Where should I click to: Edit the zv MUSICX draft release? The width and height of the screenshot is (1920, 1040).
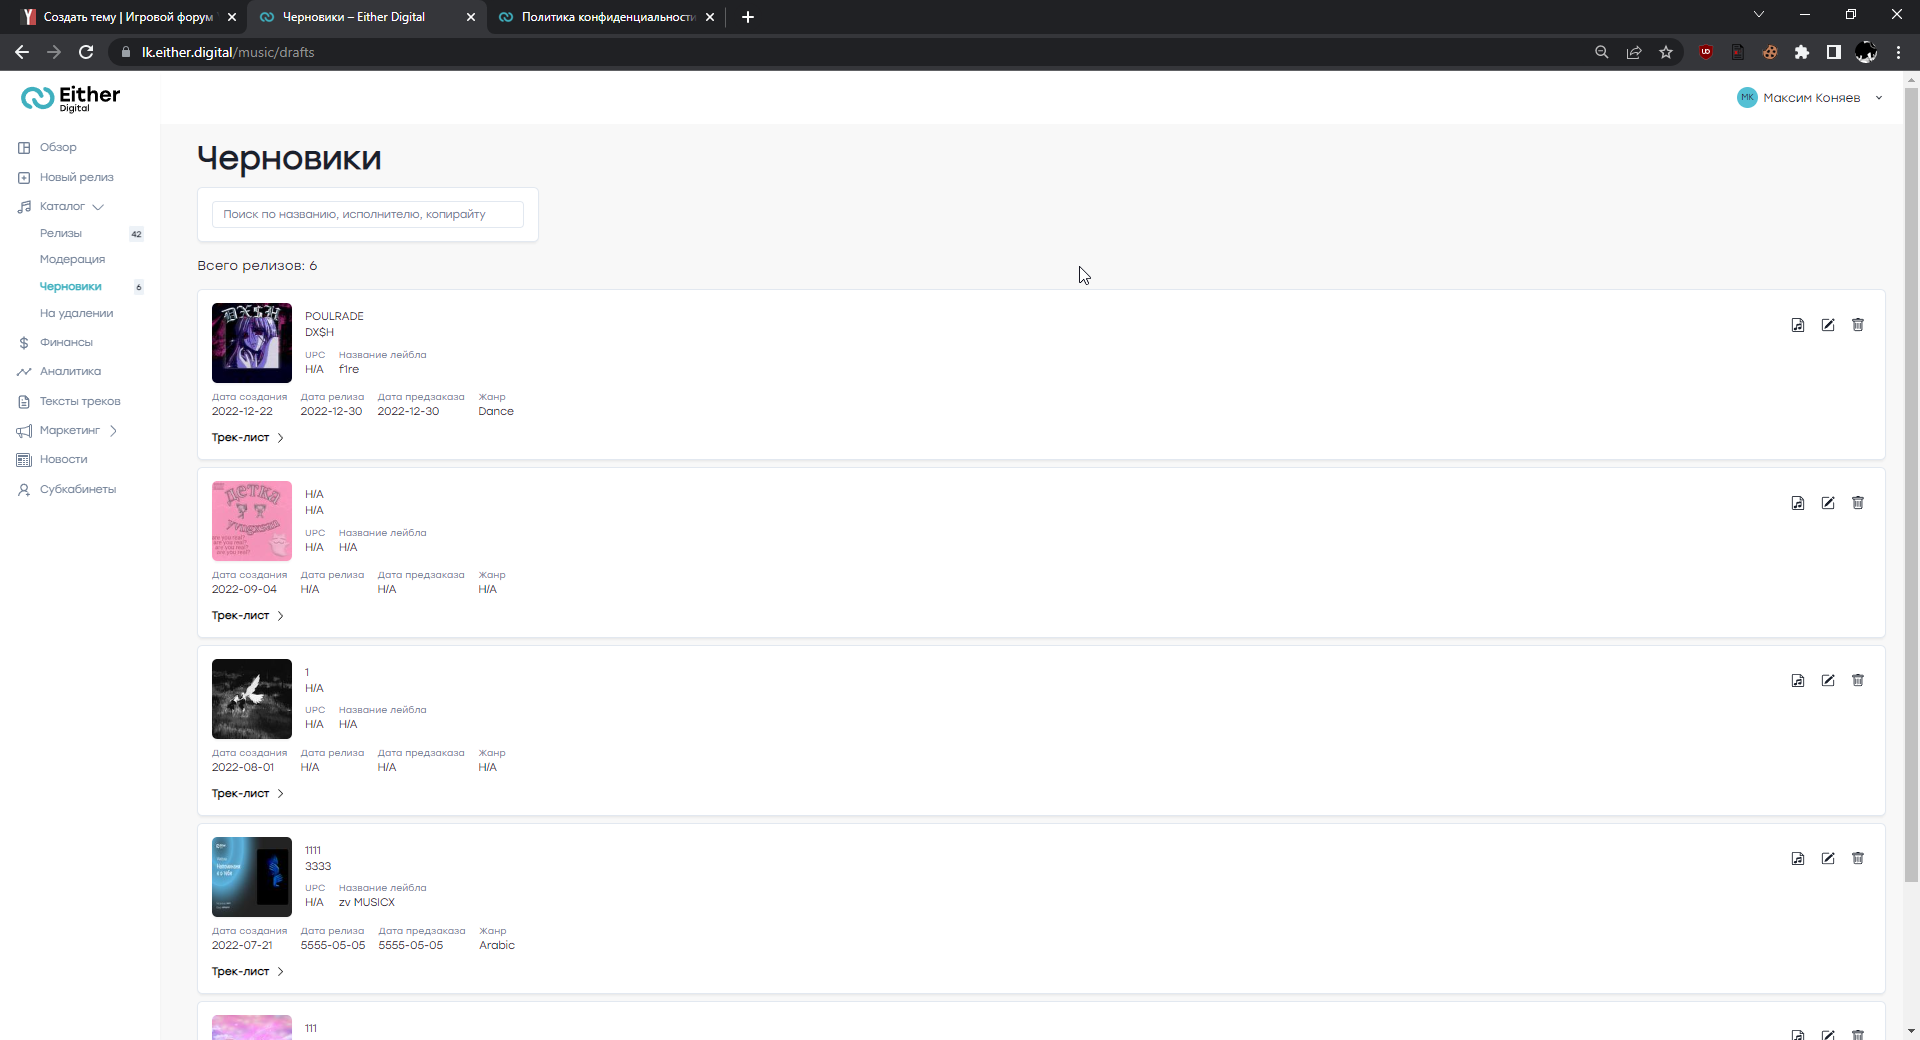click(1828, 859)
